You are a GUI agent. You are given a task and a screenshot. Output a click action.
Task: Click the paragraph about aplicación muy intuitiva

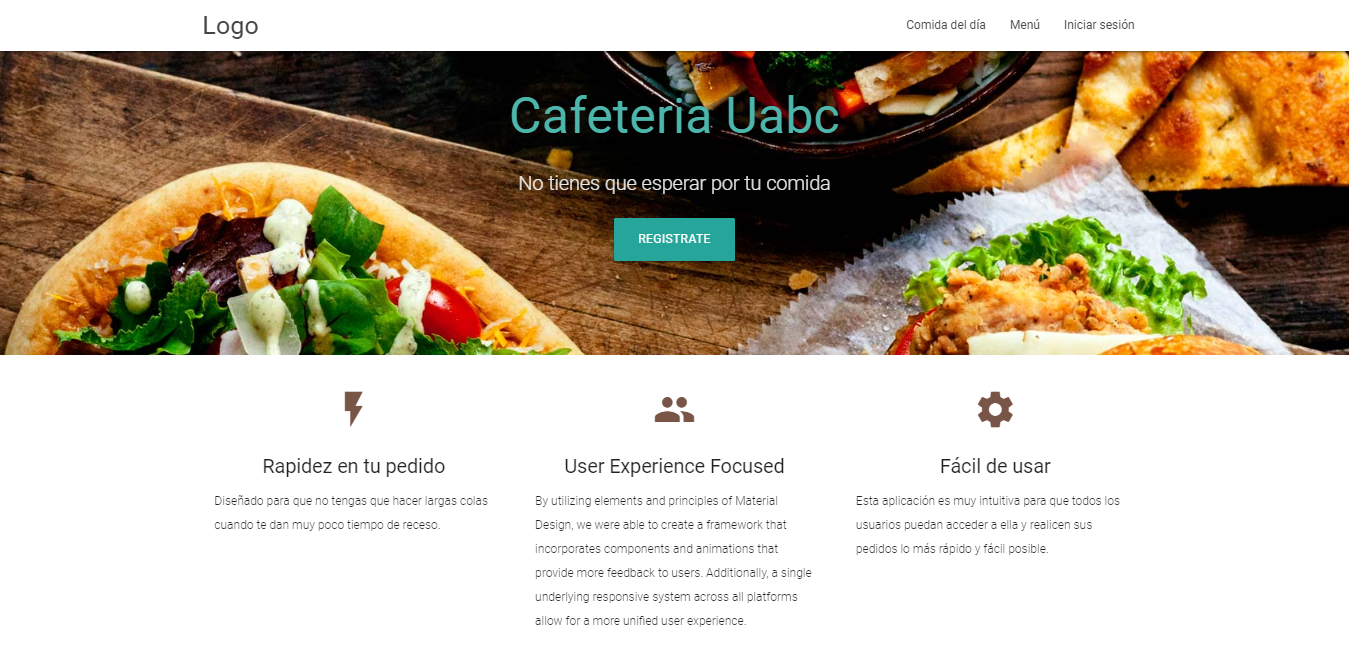[x=990, y=525]
